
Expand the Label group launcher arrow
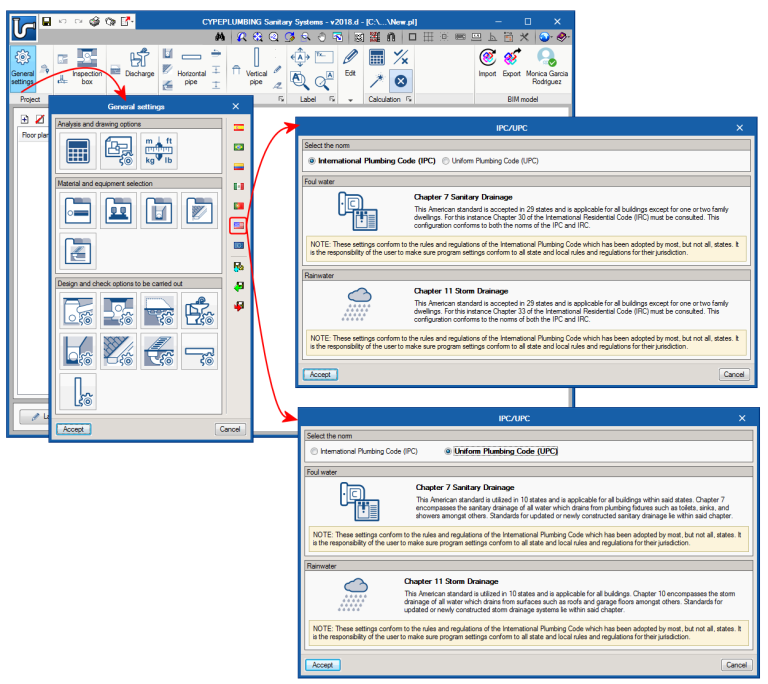point(332,99)
